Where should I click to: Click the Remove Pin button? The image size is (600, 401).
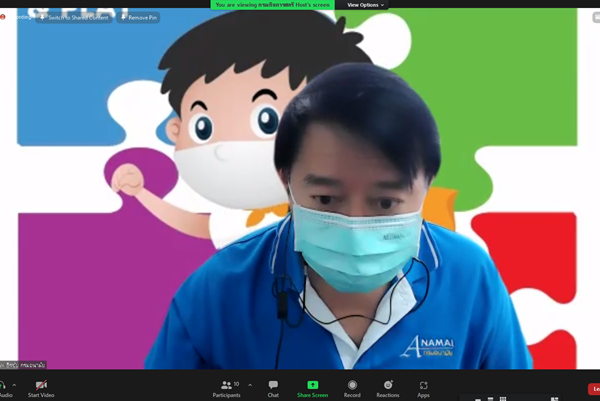coord(139,18)
